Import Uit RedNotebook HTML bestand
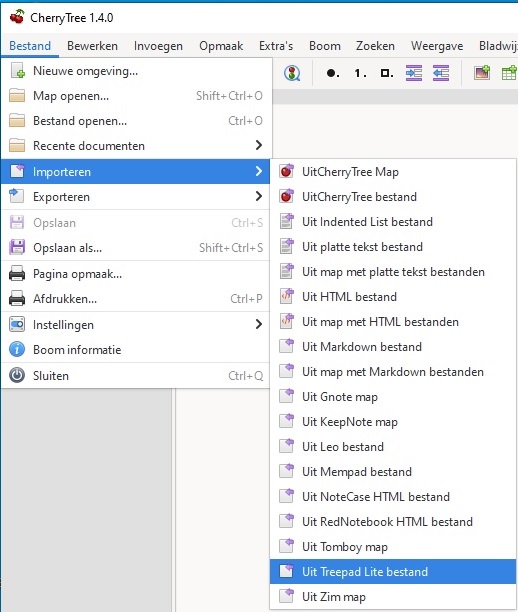The height and width of the screenshot is (612, 518). pos(393,521)
